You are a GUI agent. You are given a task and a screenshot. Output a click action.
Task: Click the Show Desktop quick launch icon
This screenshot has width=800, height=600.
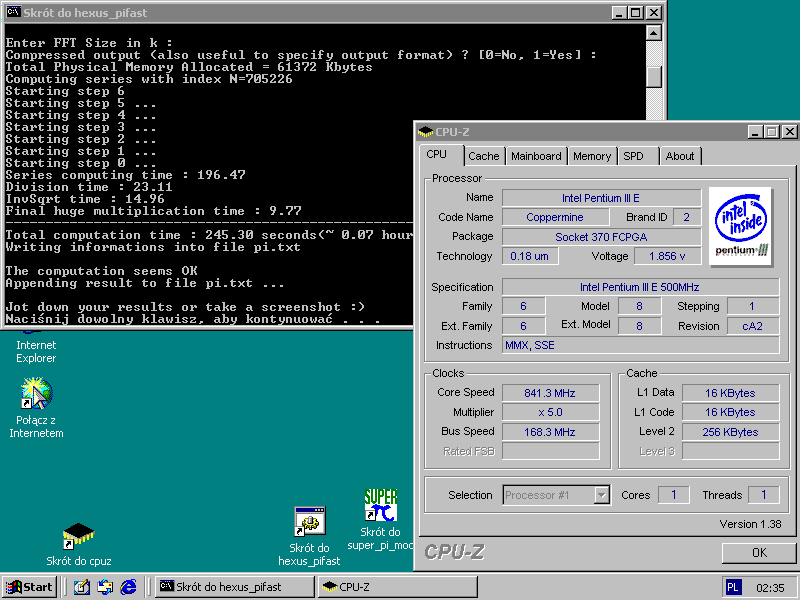(82, 587)
